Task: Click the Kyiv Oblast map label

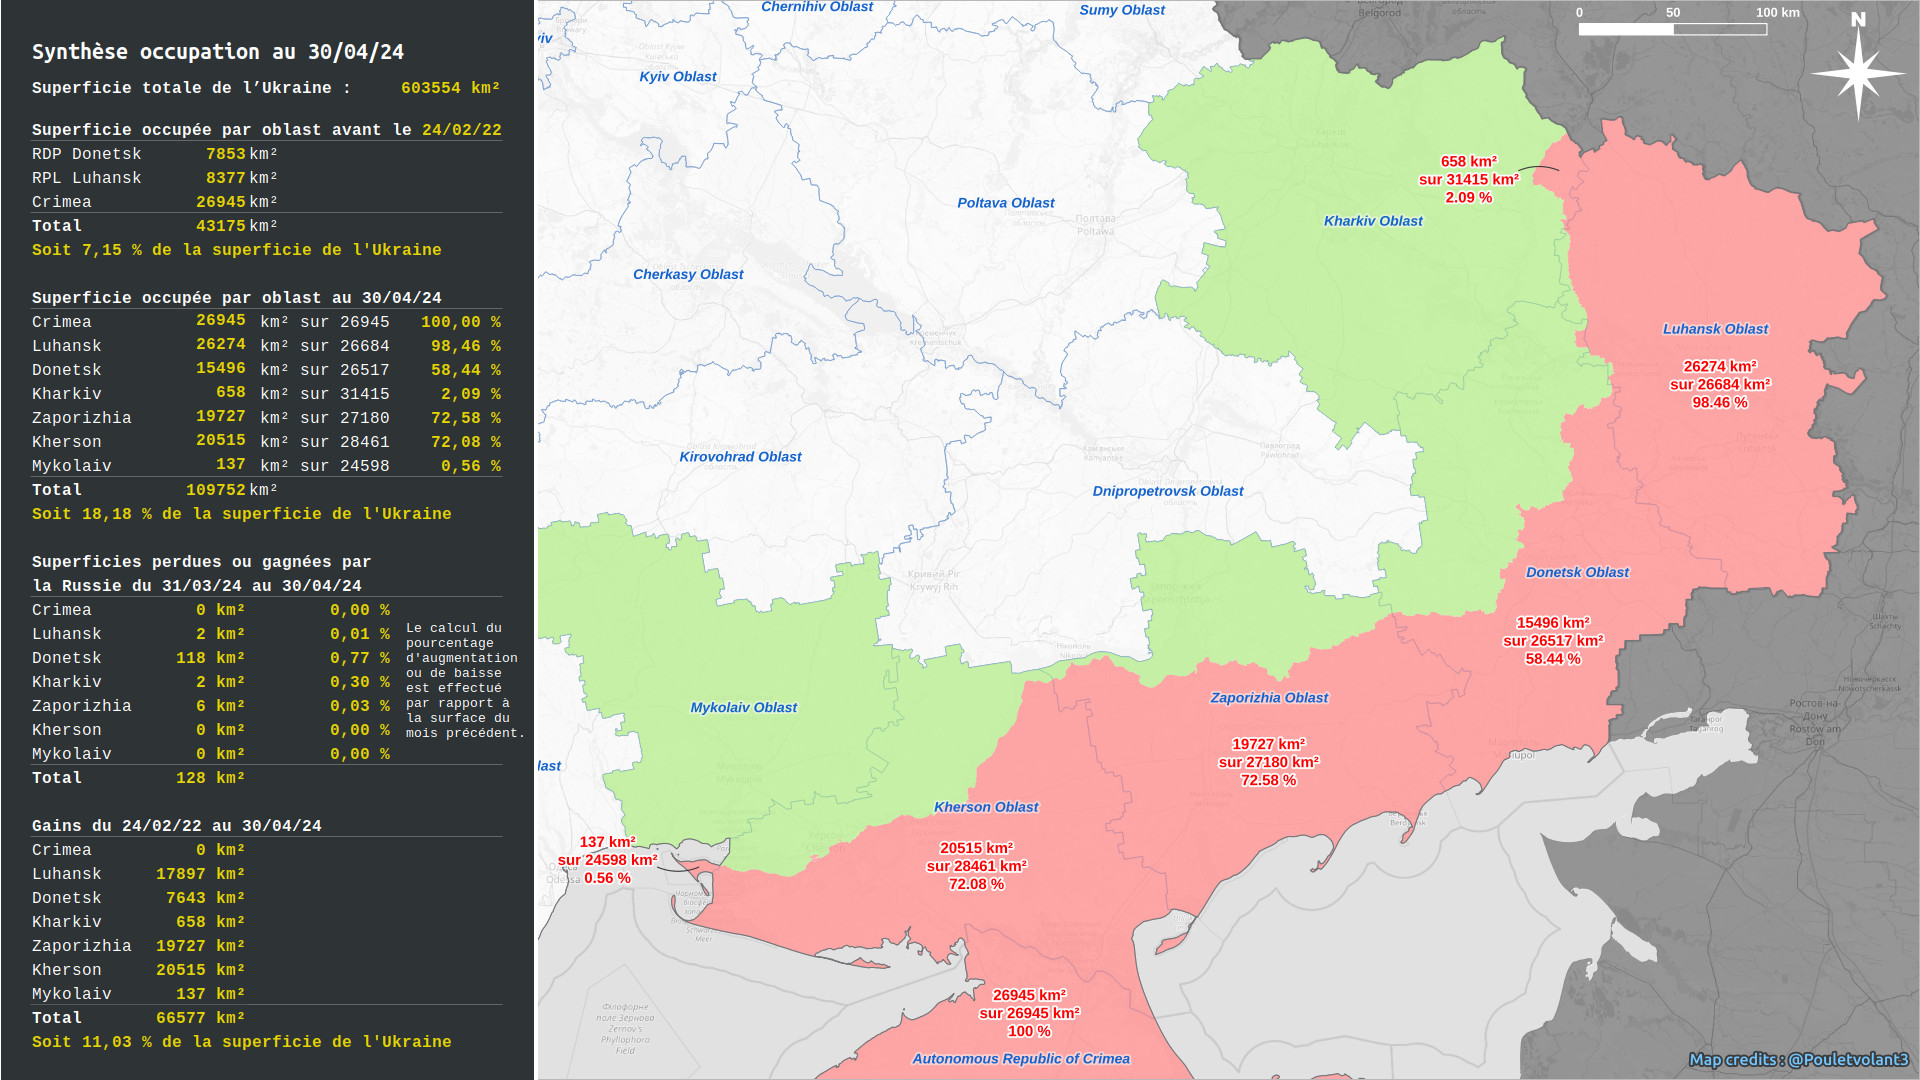Action: tap(678, 77)
